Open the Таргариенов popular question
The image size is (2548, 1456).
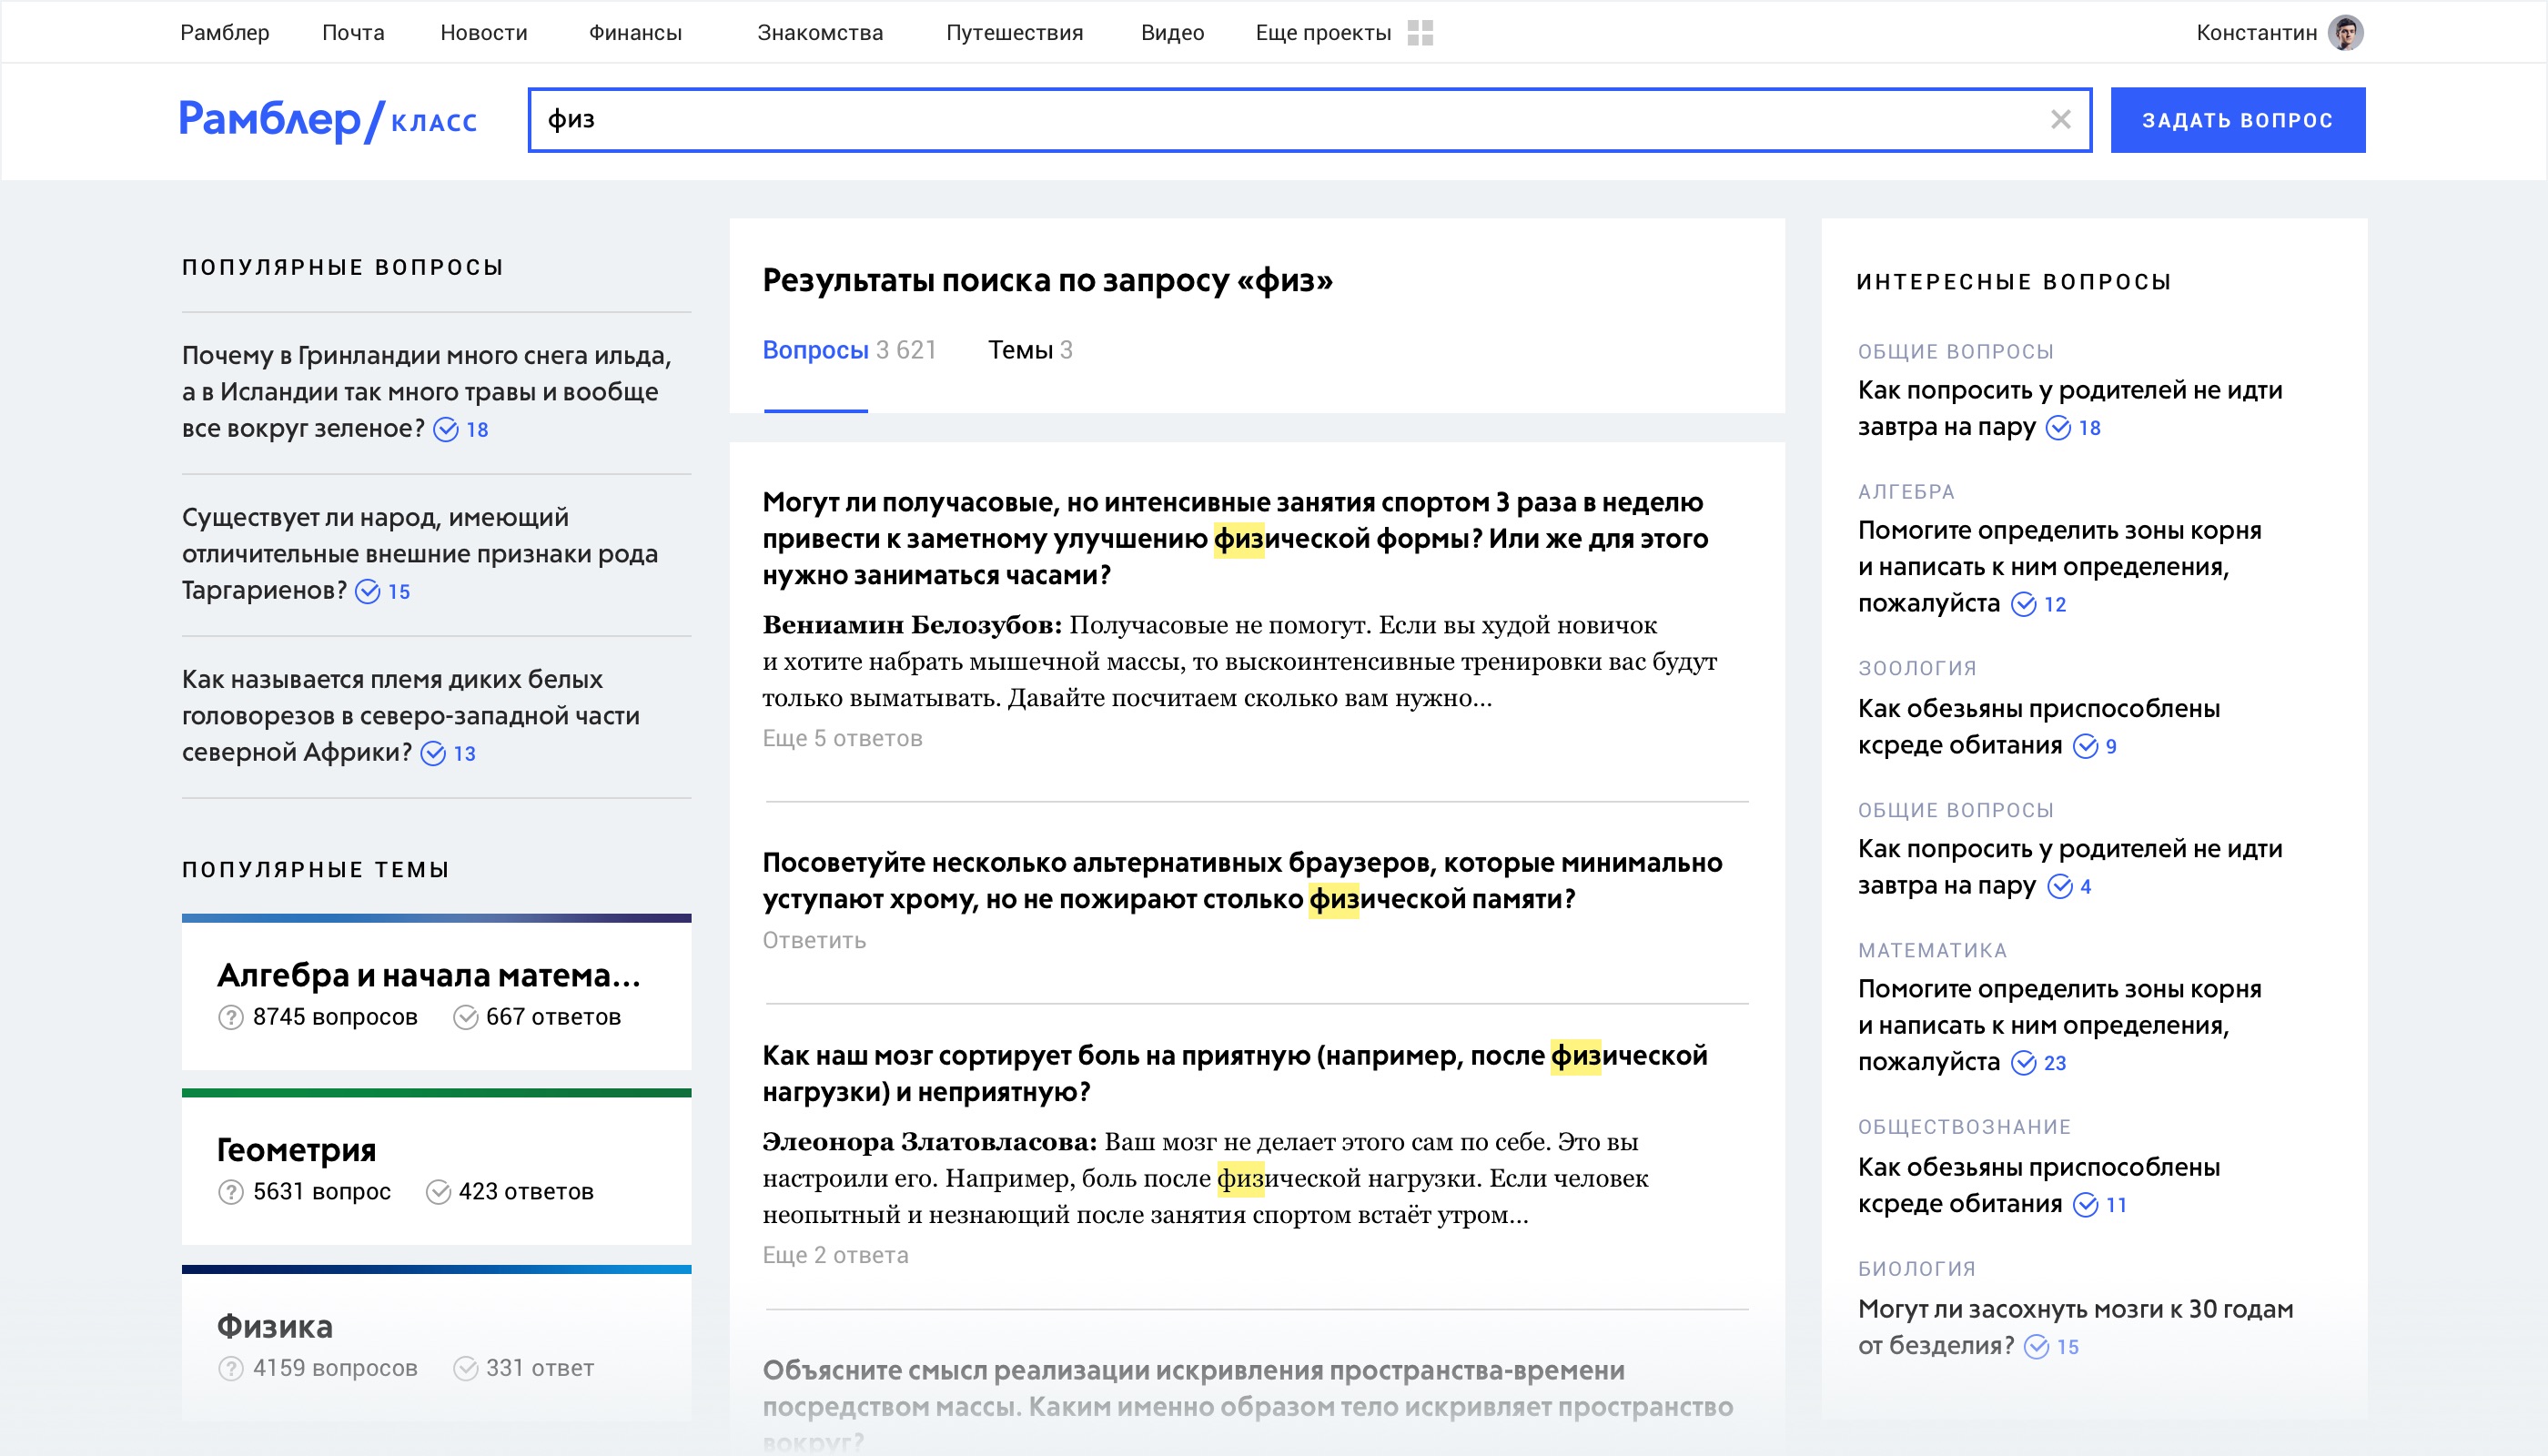420,554
